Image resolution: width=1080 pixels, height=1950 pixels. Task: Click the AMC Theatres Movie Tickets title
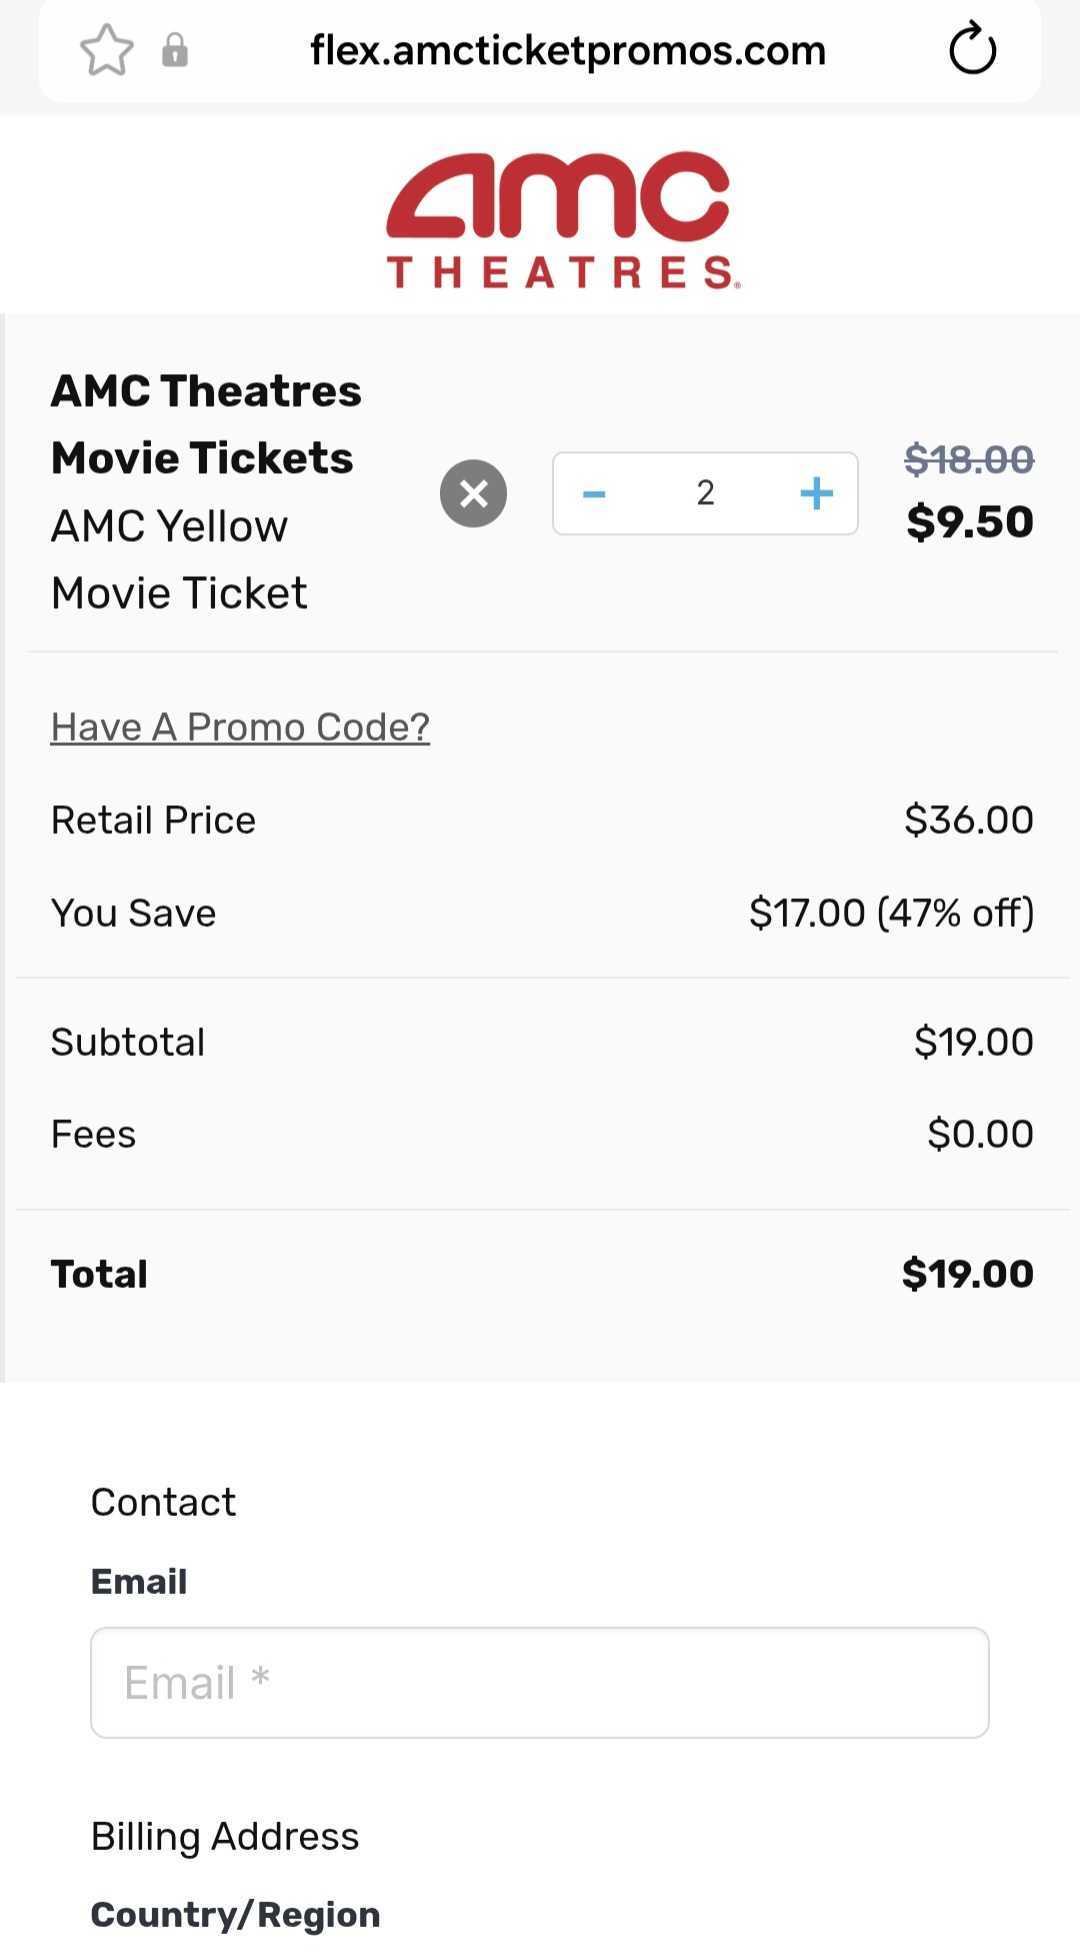point(206,424)
